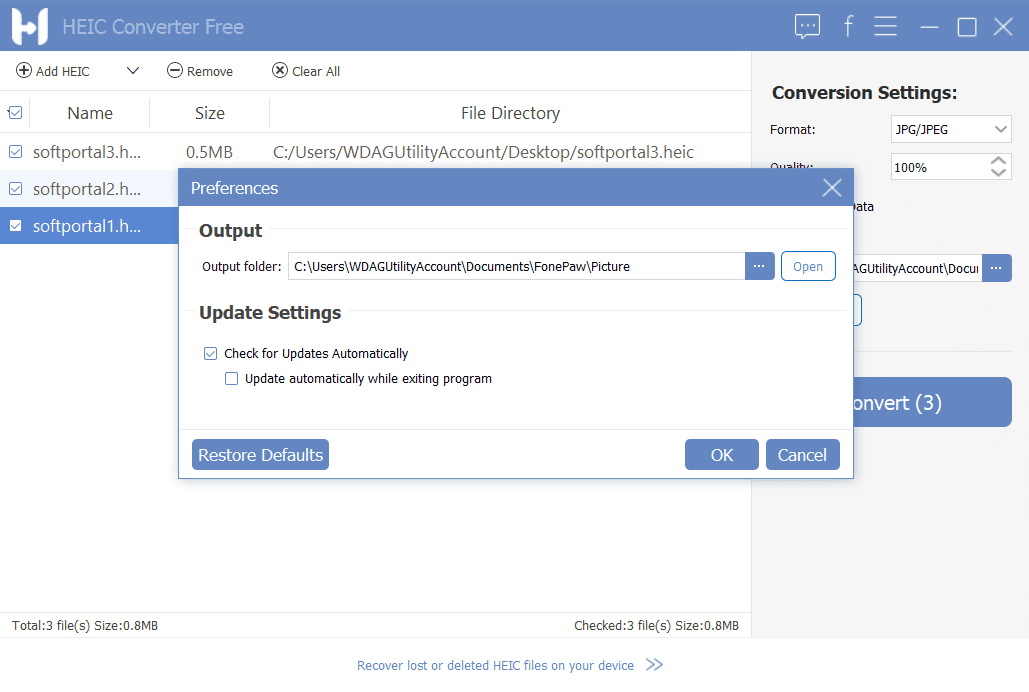Open the output folder via Open button

(808, 266)
